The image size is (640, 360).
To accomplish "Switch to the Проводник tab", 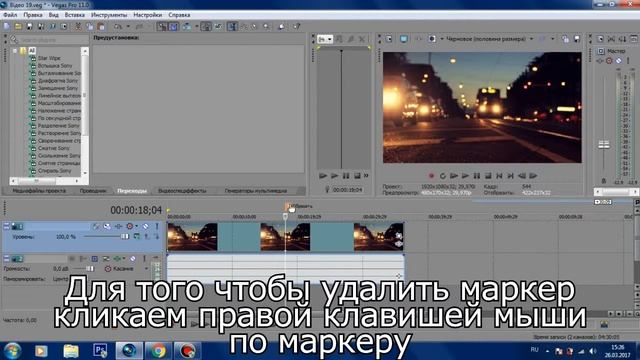I will pyautogui.click(x=93, y=191).
